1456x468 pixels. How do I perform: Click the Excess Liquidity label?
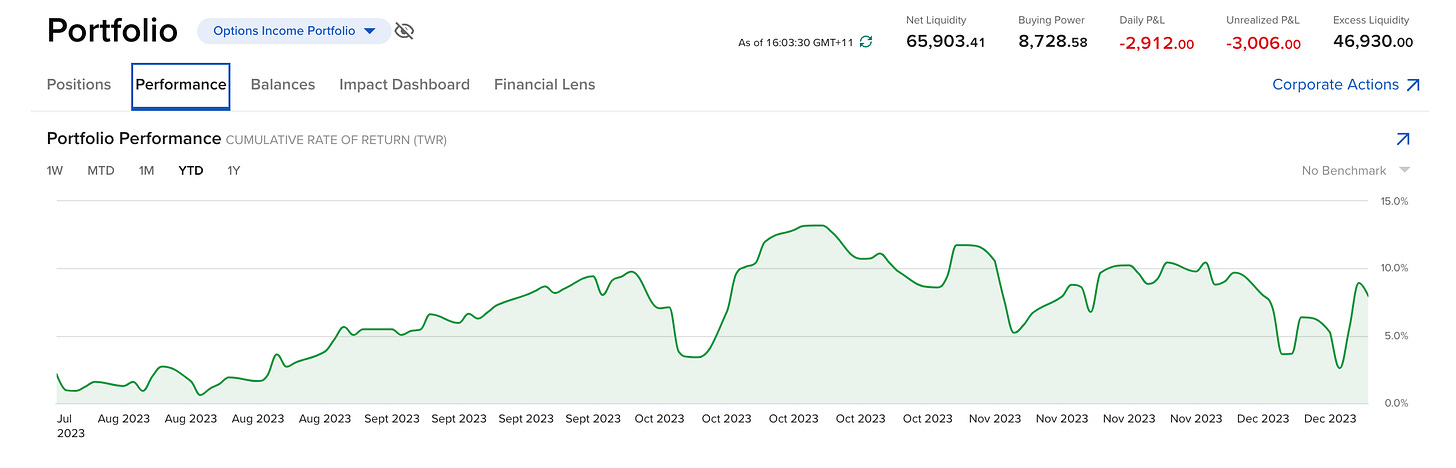tap(1371, 20)
